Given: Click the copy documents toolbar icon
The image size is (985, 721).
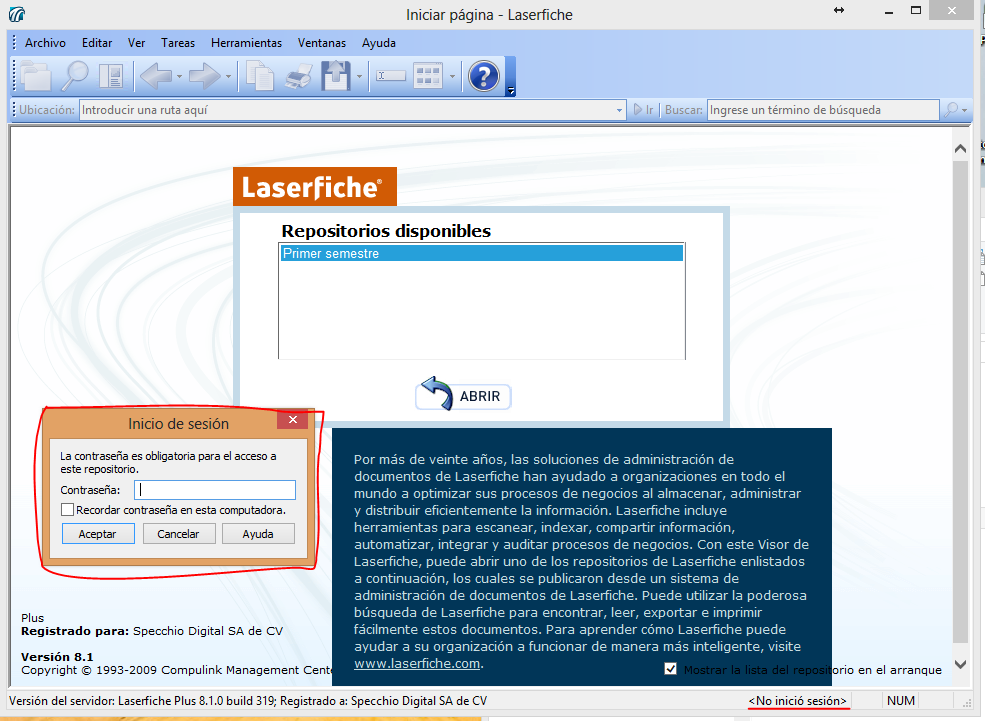Looking at the screenshot, I should (x=260, y=76).
